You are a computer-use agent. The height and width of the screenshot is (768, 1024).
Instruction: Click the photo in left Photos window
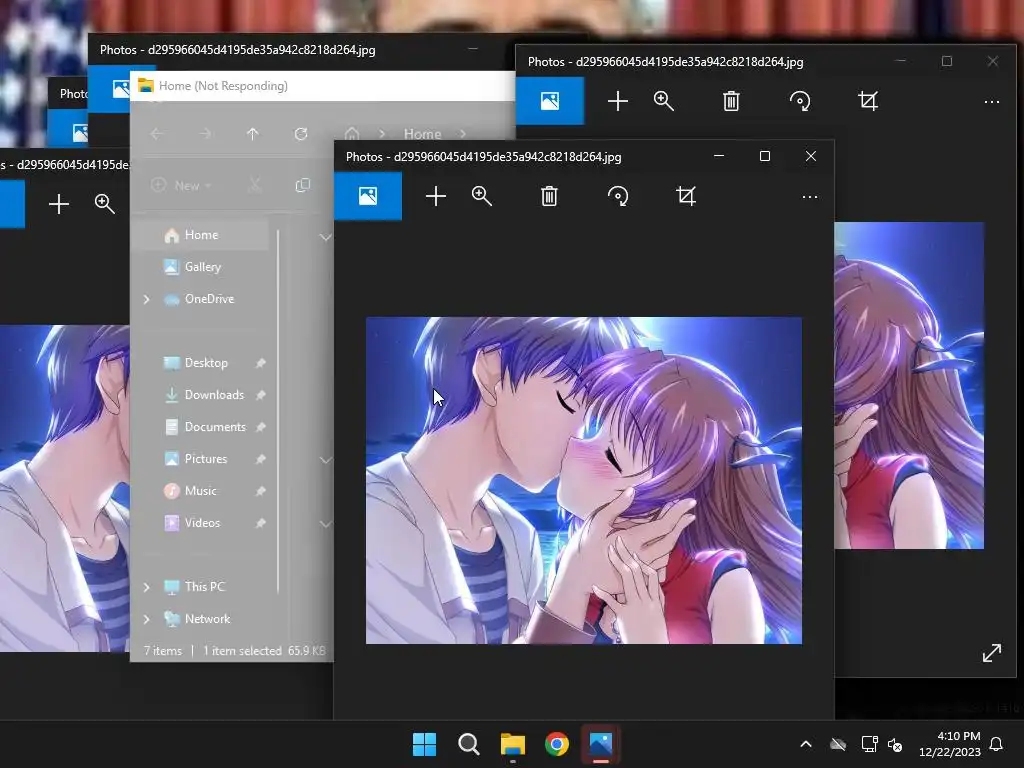pyautogui.click(x=65, y=488)
